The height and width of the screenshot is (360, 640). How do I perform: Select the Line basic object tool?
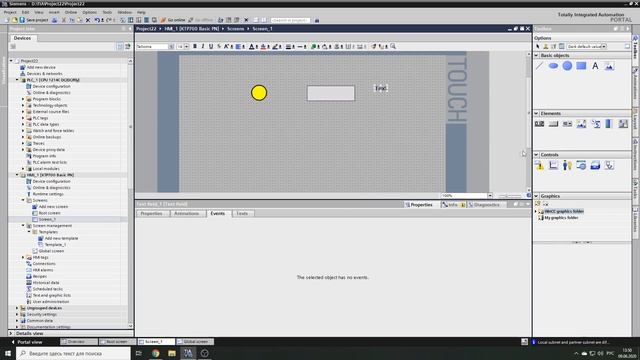540,66
